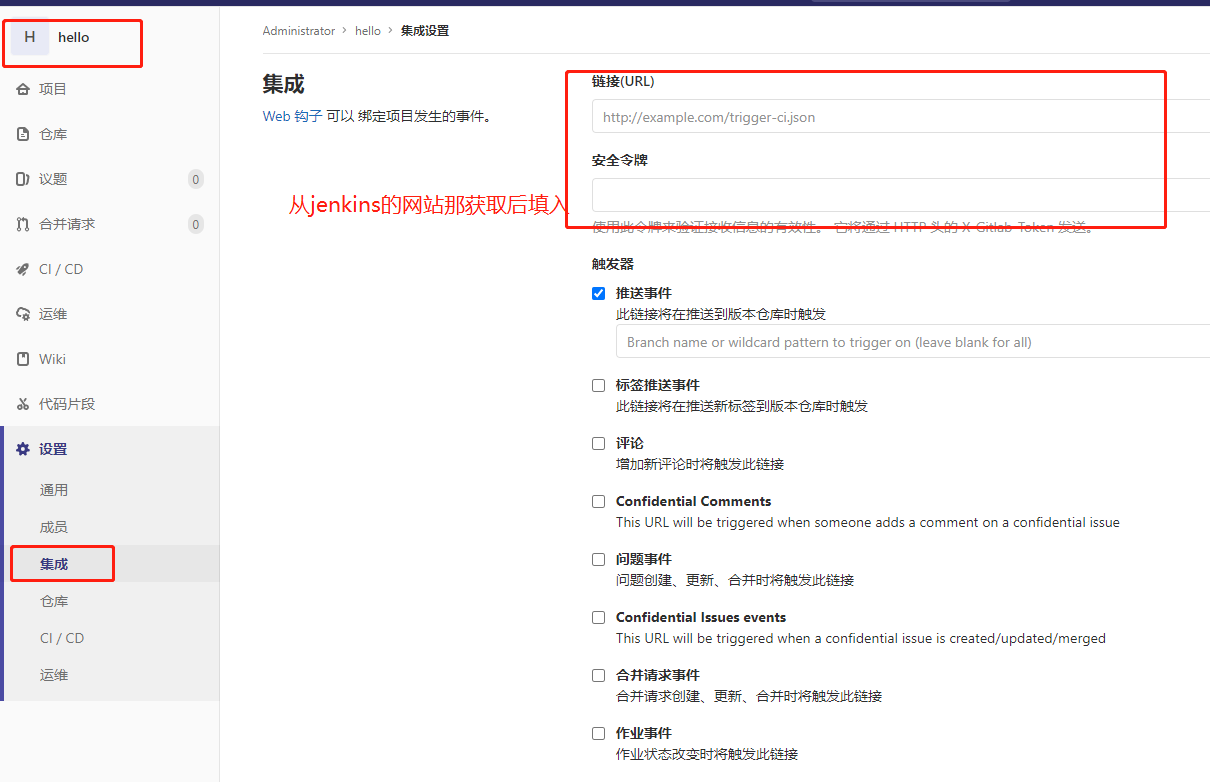Open the Web 钩子 link
The width and height of the screenshot is (1210, 782).
click(x=292, y=116)
